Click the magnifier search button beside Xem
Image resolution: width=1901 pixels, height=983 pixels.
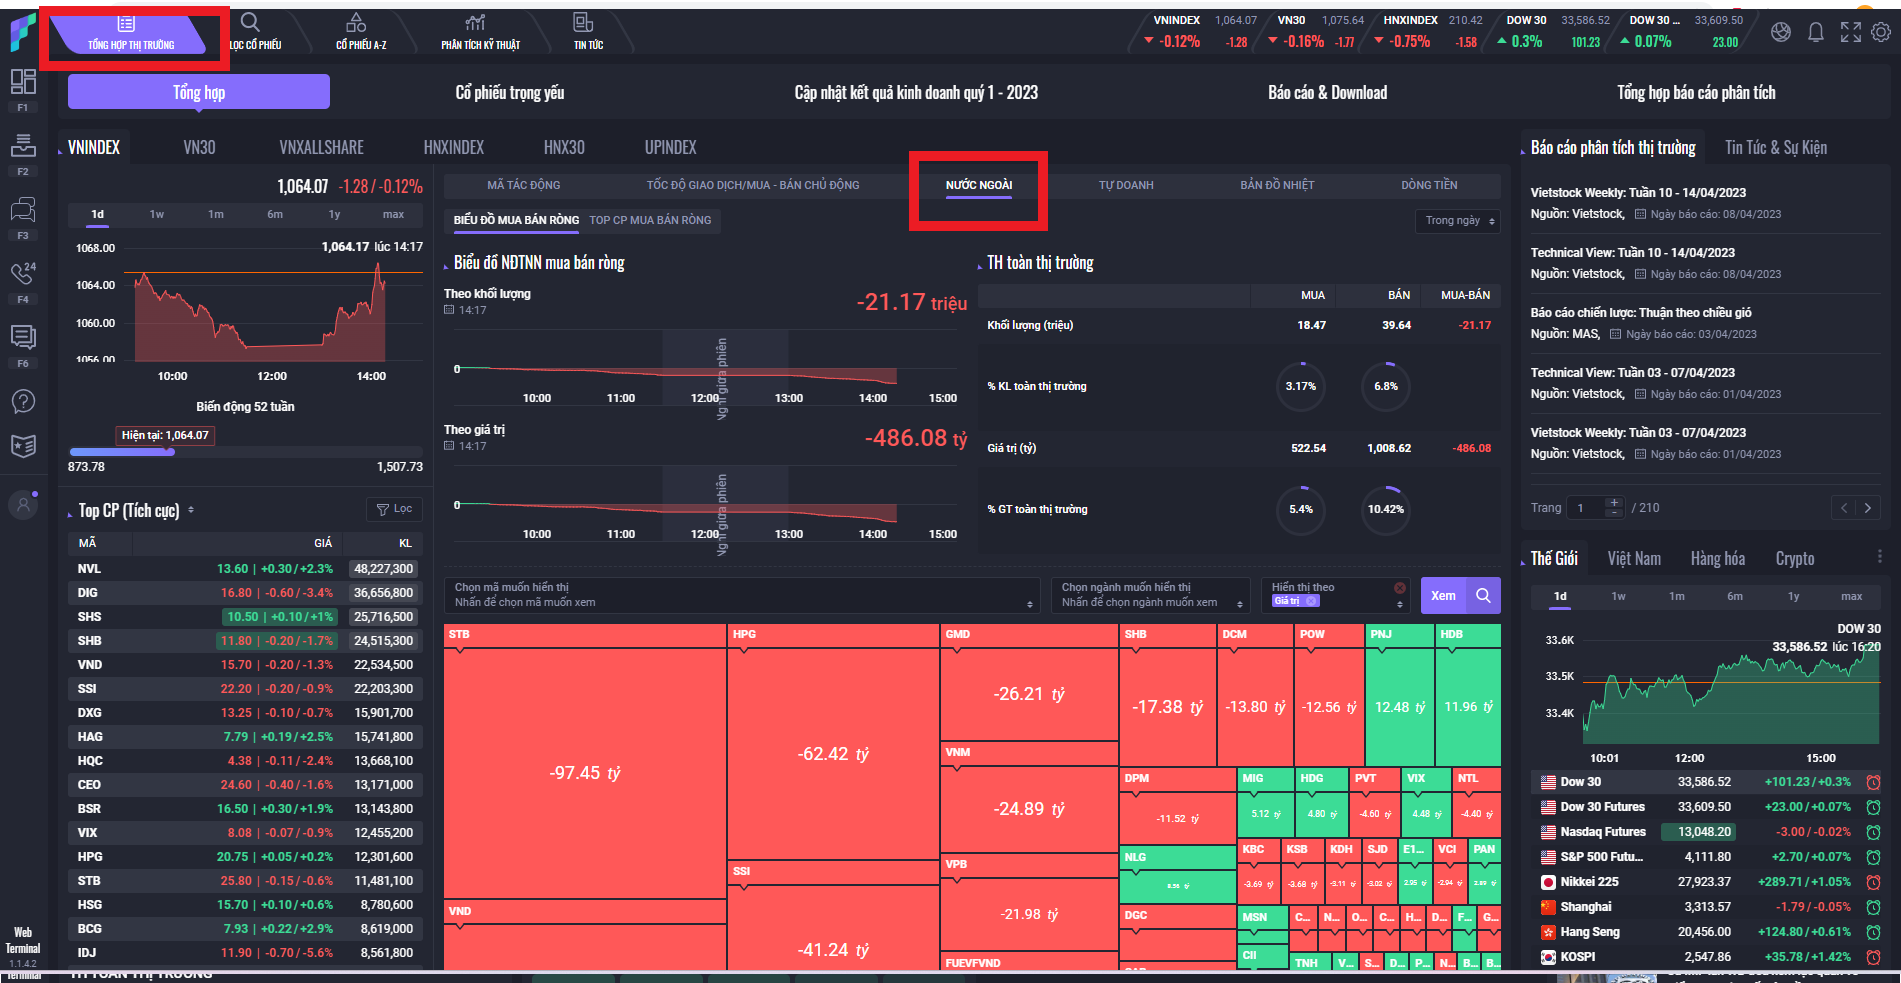(1483, 596)
